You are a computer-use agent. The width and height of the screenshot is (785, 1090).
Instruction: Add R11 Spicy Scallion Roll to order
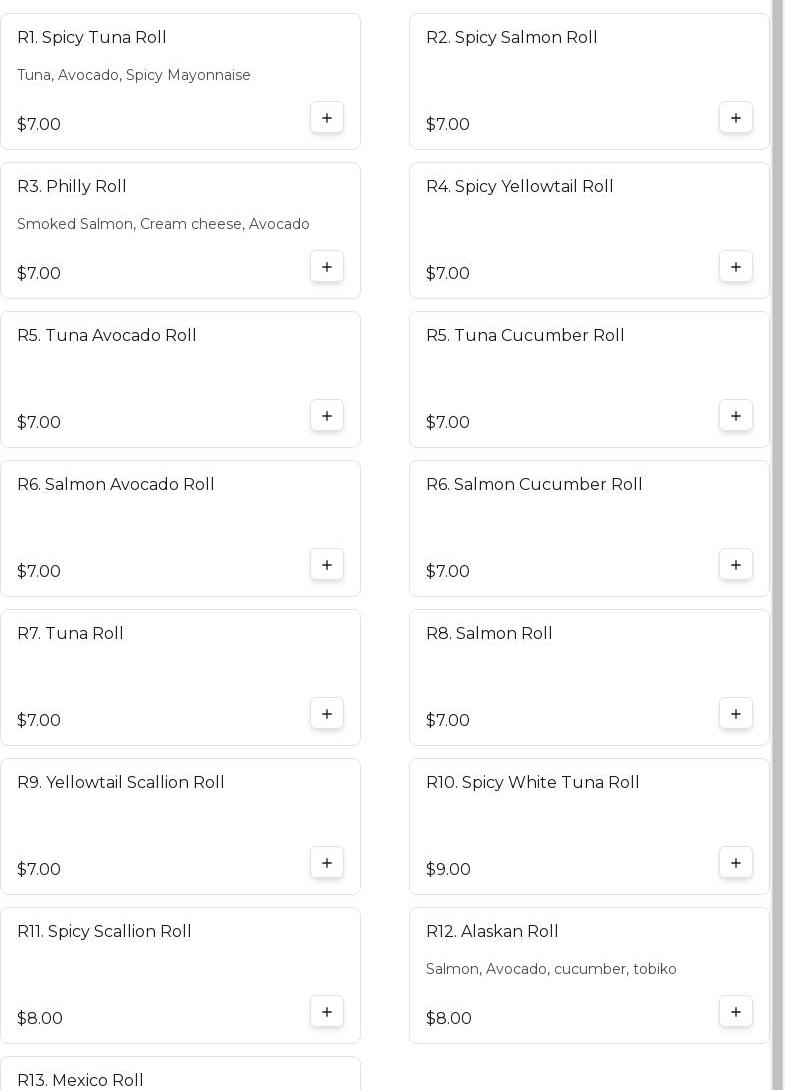(x=327, y=1012)
